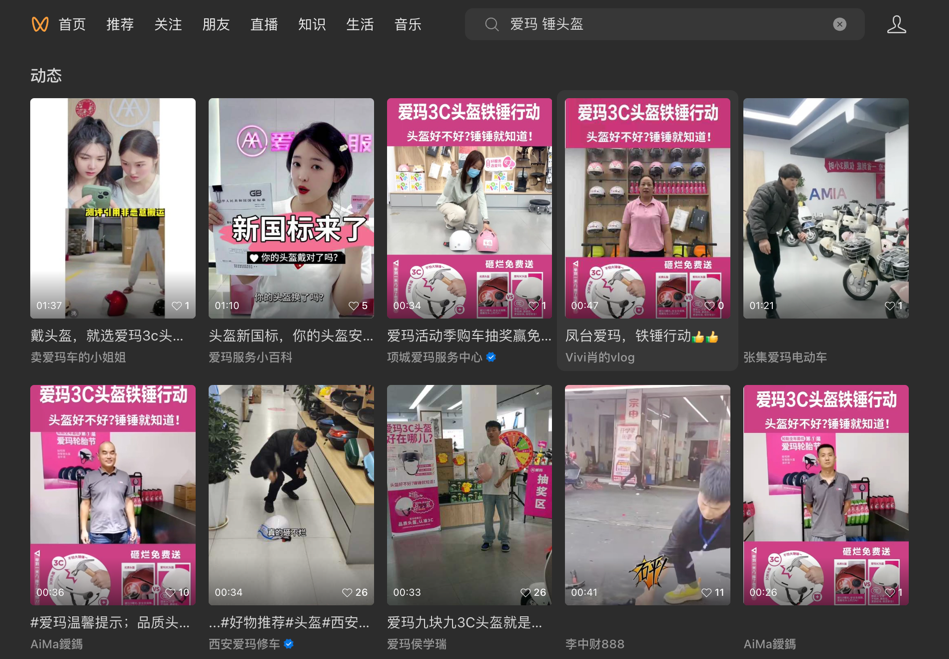
Task: Open title #爱玛温馨提示；品质头...
Action: coord(110,623)
